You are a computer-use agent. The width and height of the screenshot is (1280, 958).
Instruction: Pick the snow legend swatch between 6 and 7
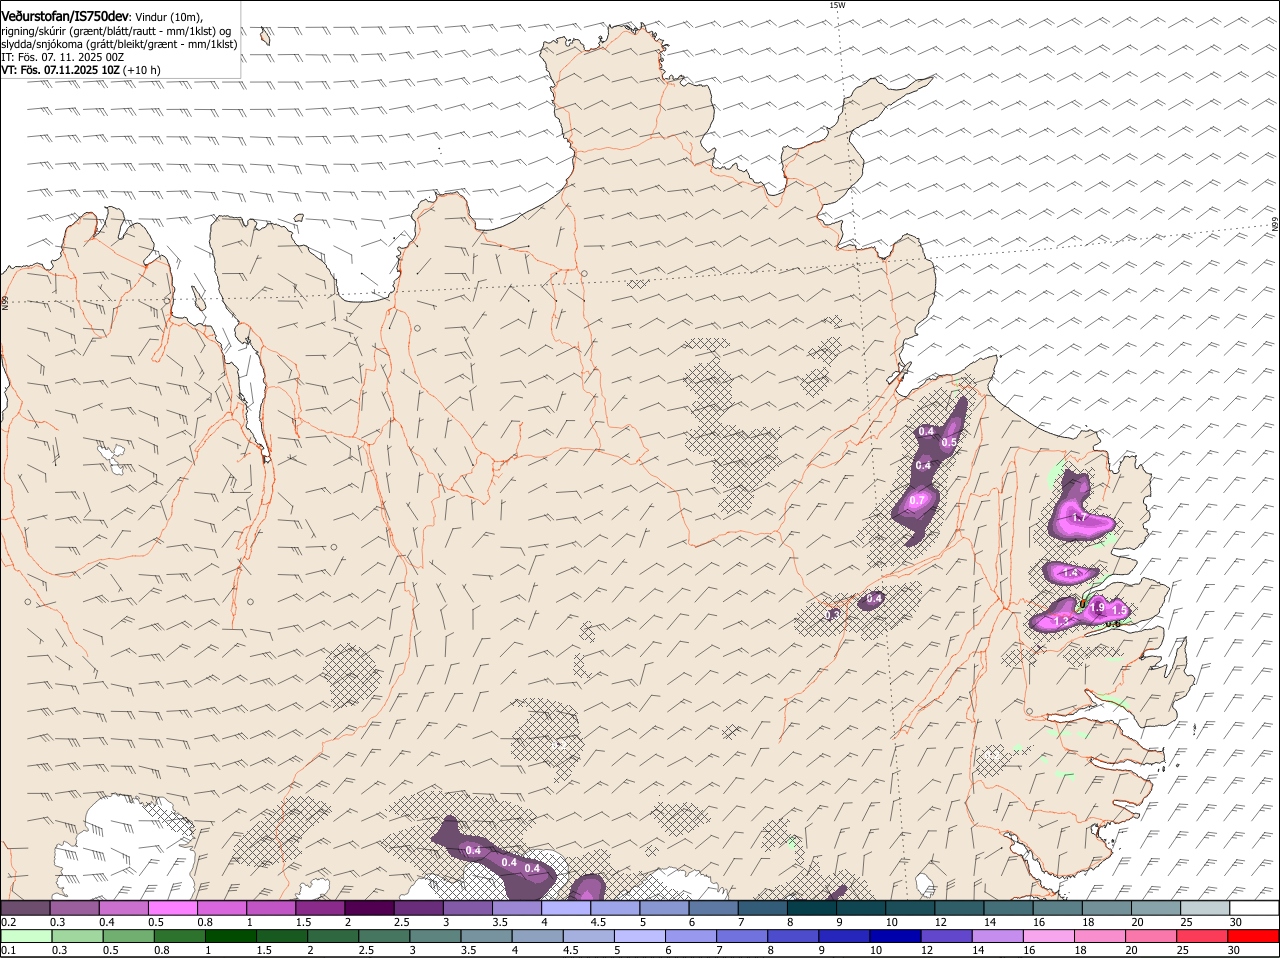[714, 908]
